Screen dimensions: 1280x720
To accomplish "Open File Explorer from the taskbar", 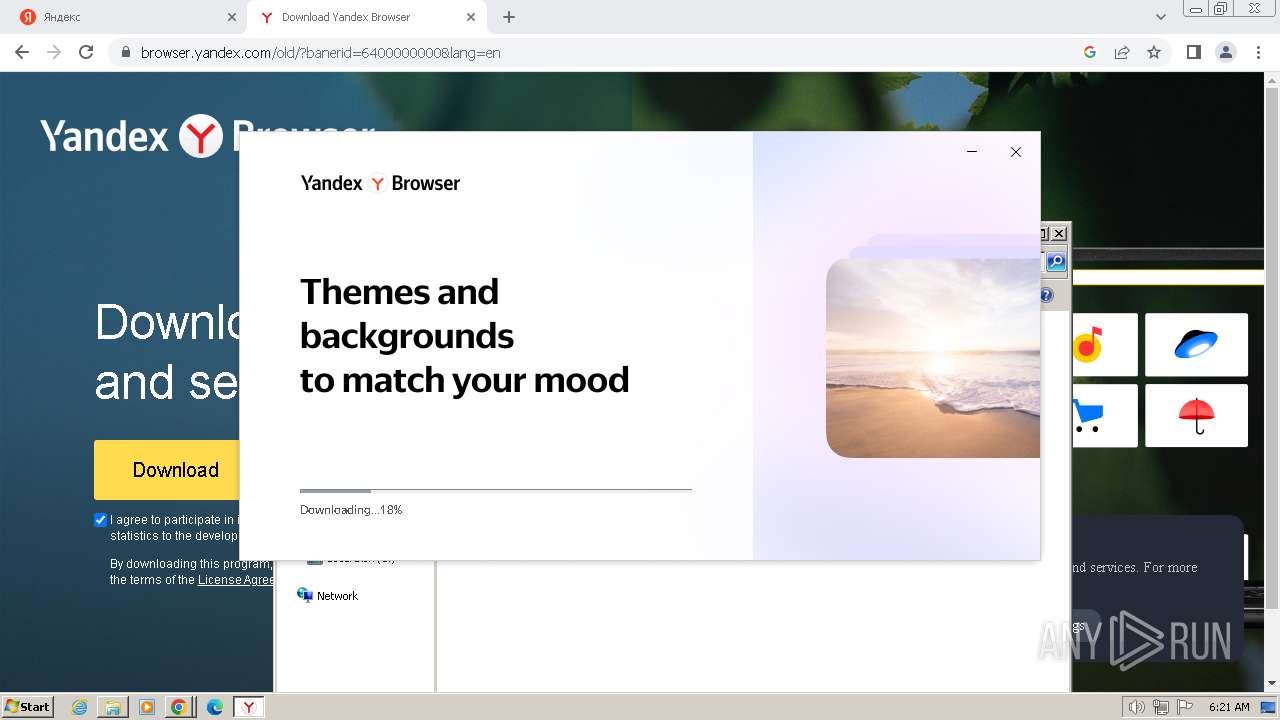I will point(113,707).
